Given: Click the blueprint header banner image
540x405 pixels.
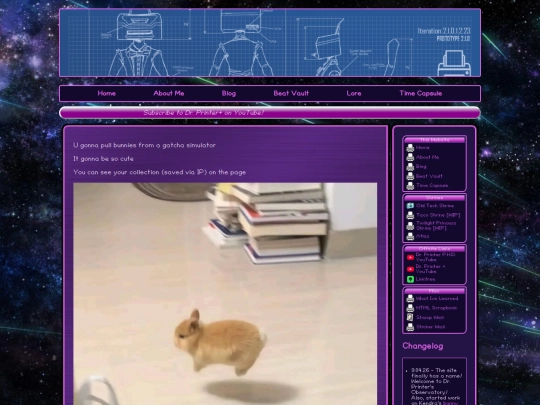Looking at the screenshot, I should (270, 42).
